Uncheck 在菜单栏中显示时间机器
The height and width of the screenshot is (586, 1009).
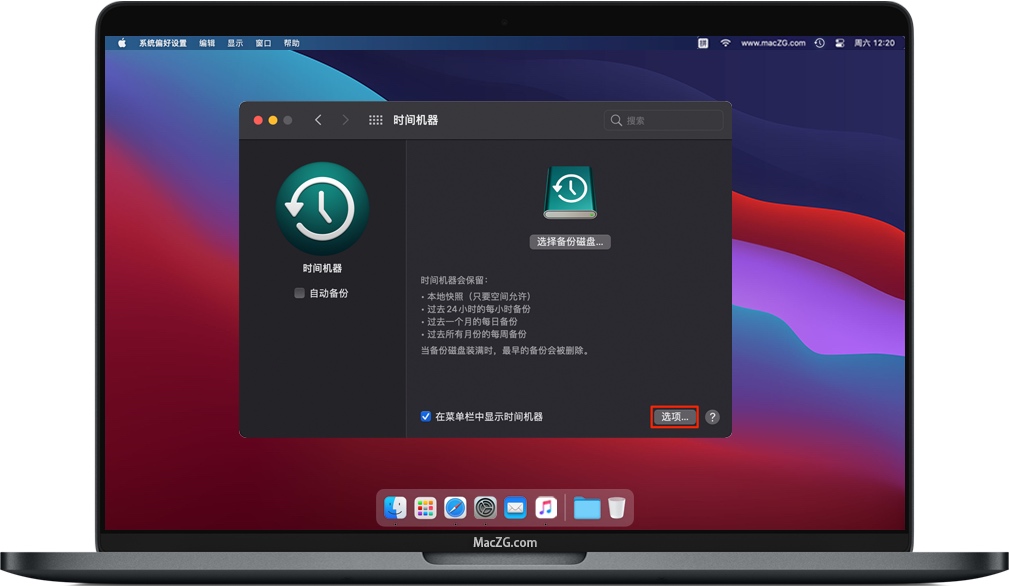(x=424, y=416)
